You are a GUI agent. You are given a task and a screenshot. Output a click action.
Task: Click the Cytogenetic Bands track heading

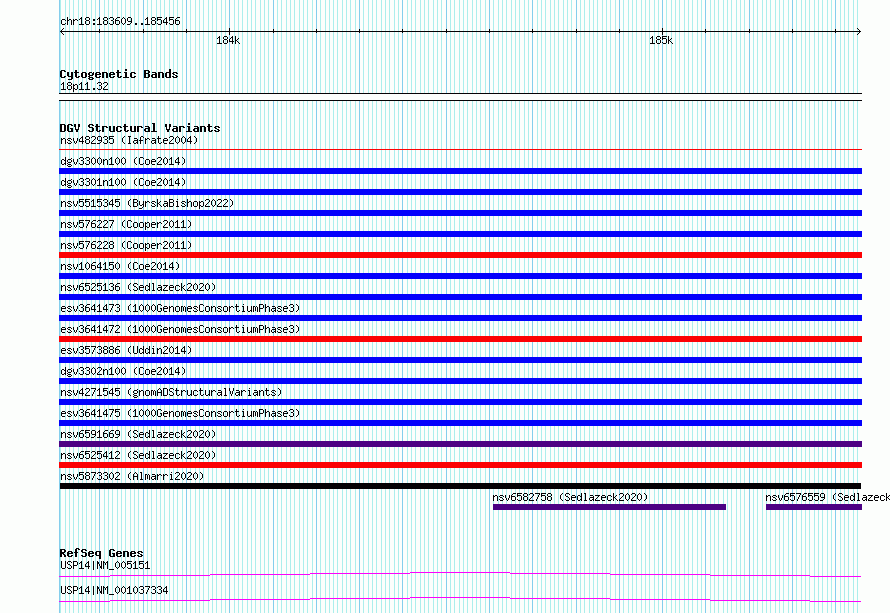119,74
